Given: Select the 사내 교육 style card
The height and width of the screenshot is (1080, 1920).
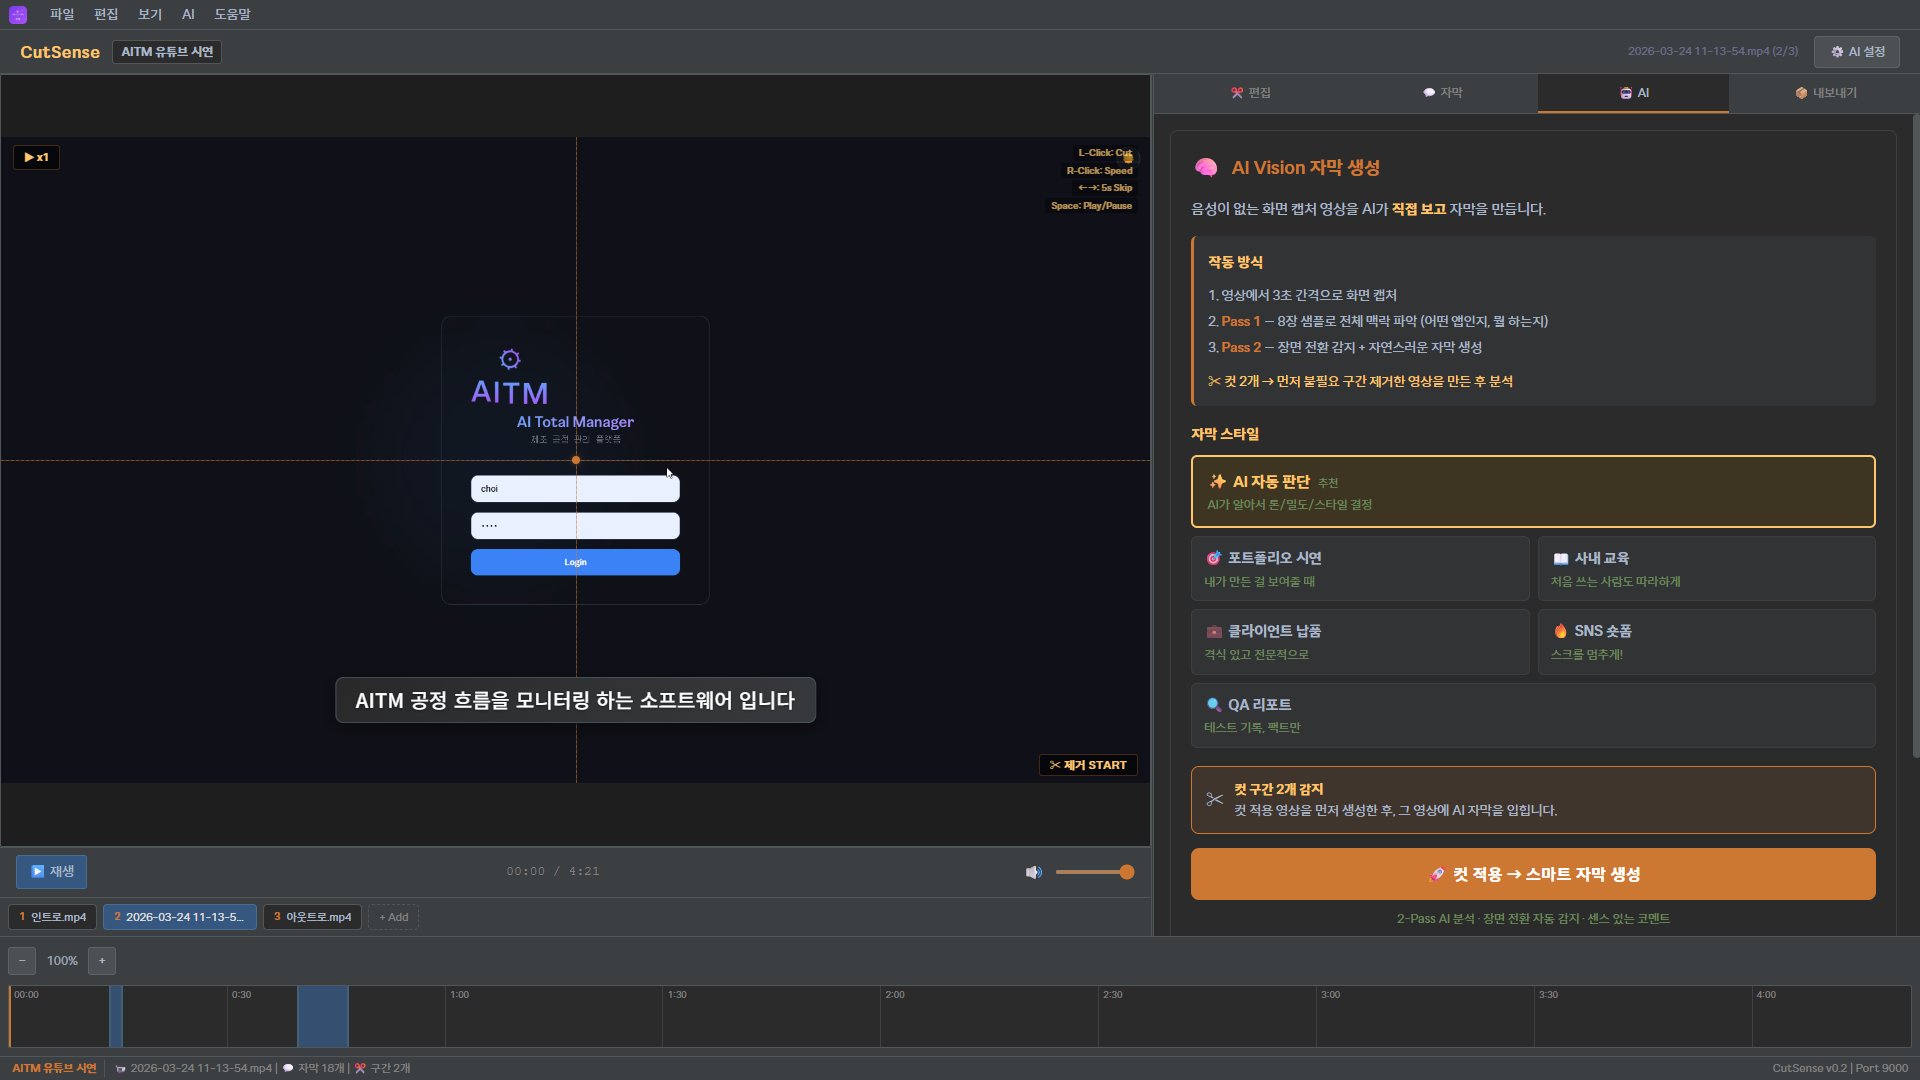Looking at the screenshot, I should tap(1706, 568).
